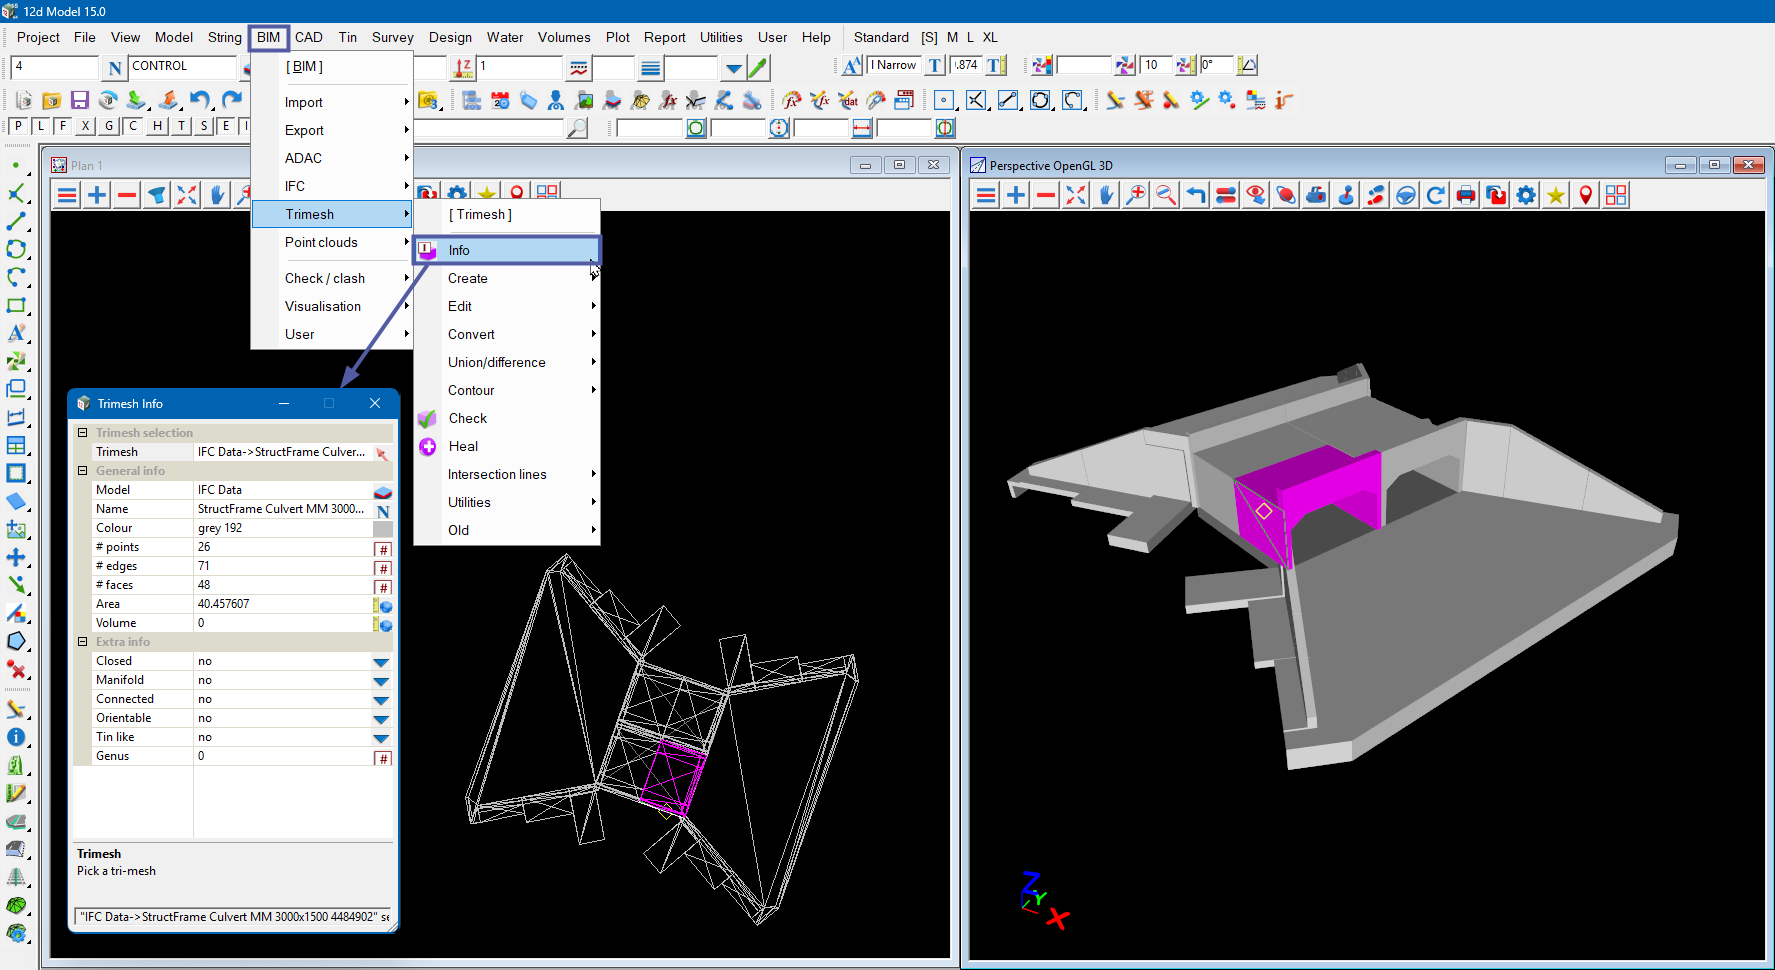The image size is (1775, 970).
Task: Click the trimesh pick arrow icon
Action: pyautogui.click(x=382, y=453)
